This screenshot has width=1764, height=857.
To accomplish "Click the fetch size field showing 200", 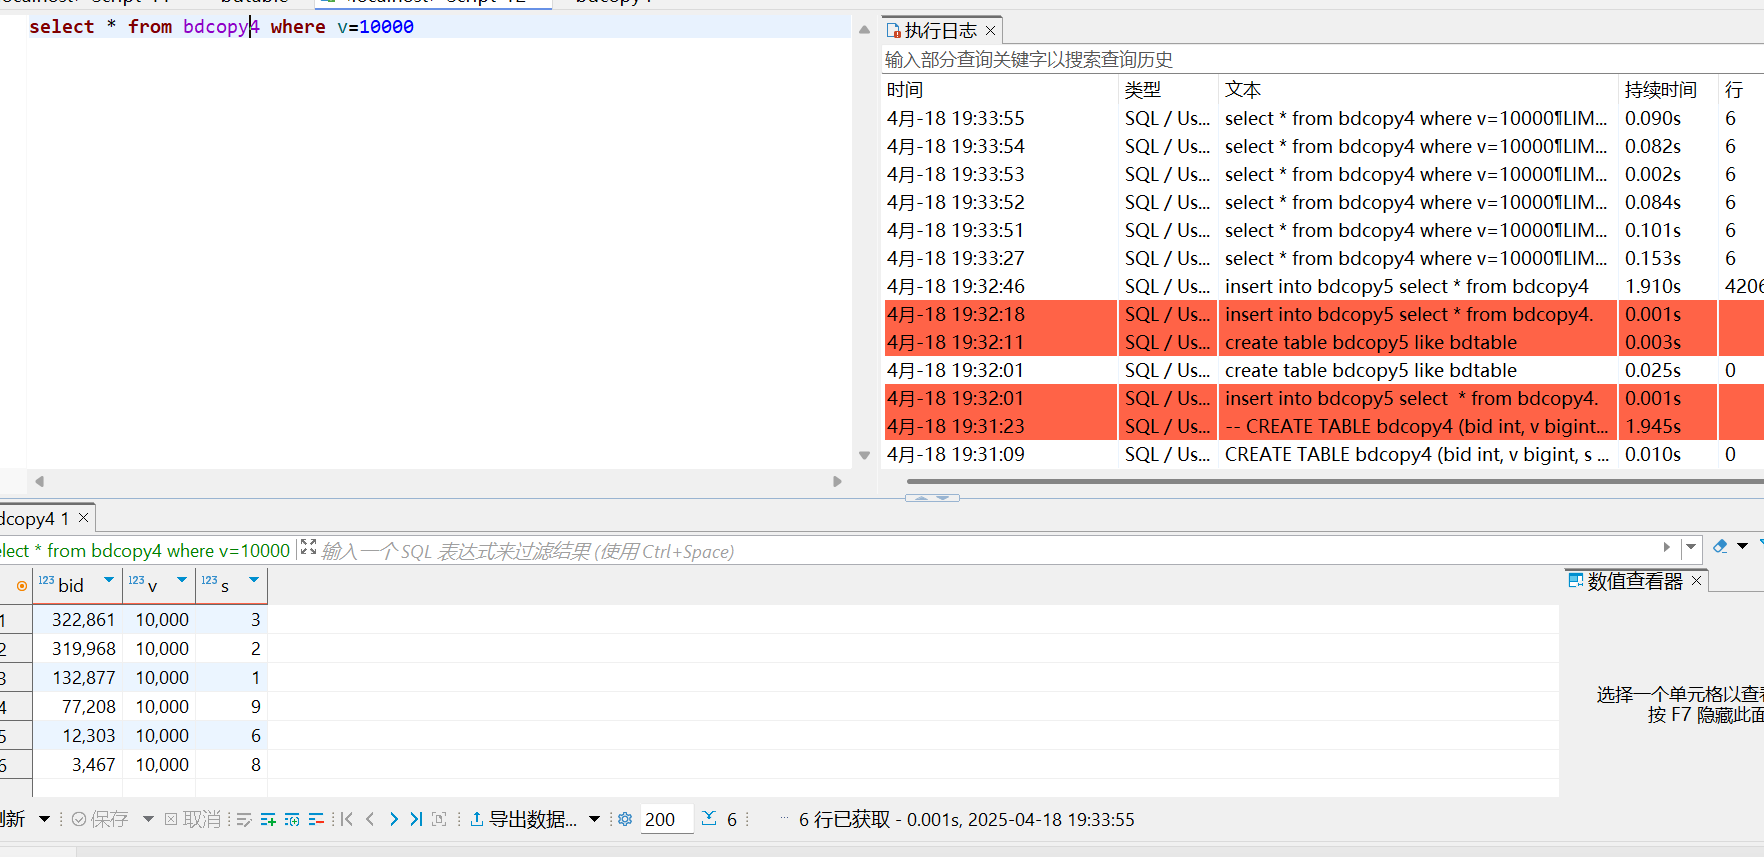I will point(666,819).
